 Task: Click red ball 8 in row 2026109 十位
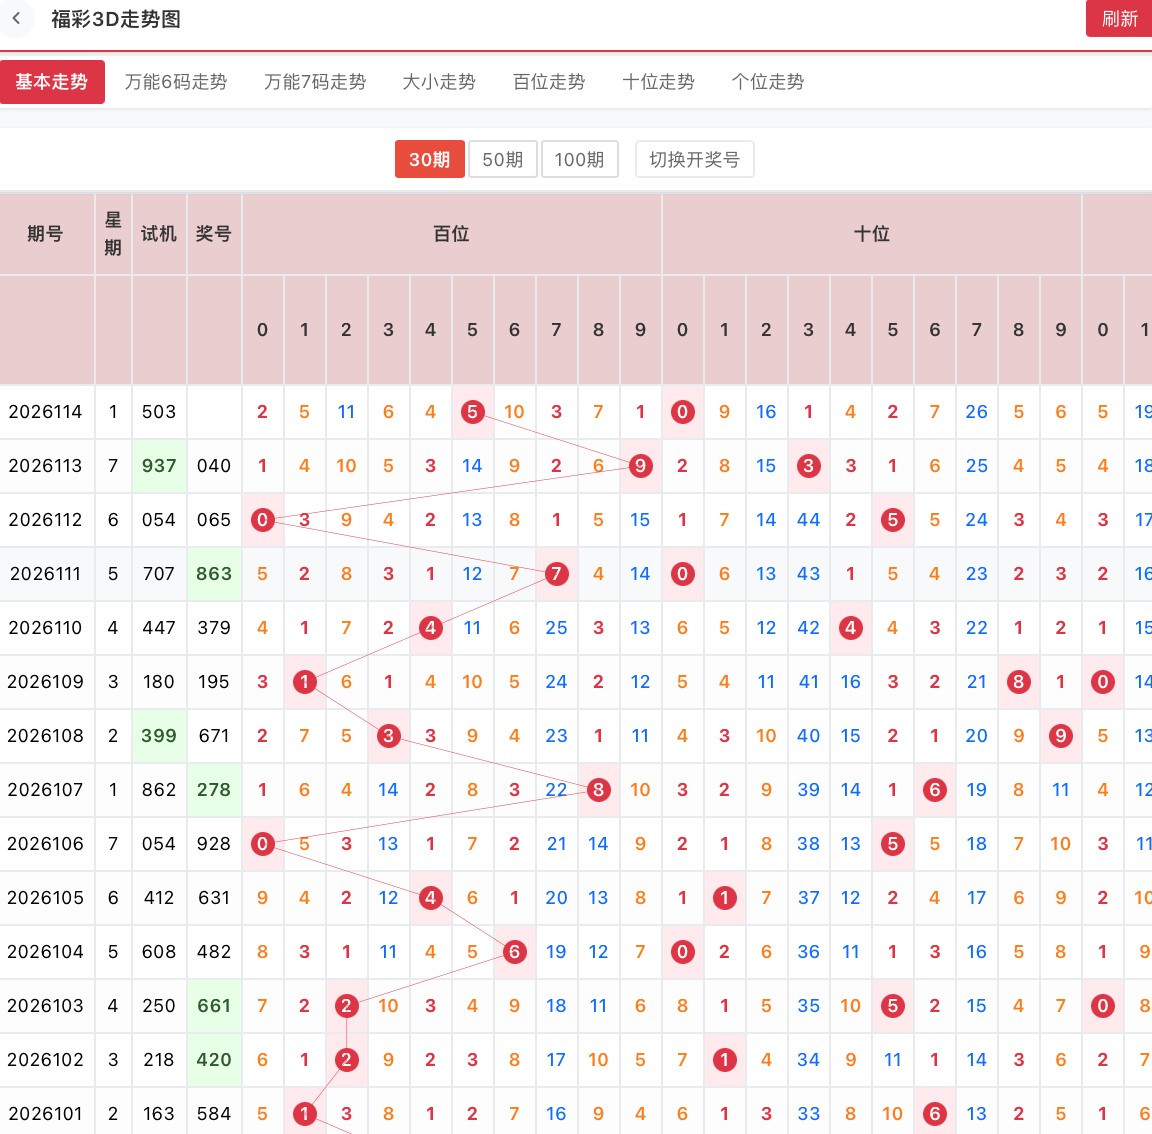click(x=1018, y=682)
